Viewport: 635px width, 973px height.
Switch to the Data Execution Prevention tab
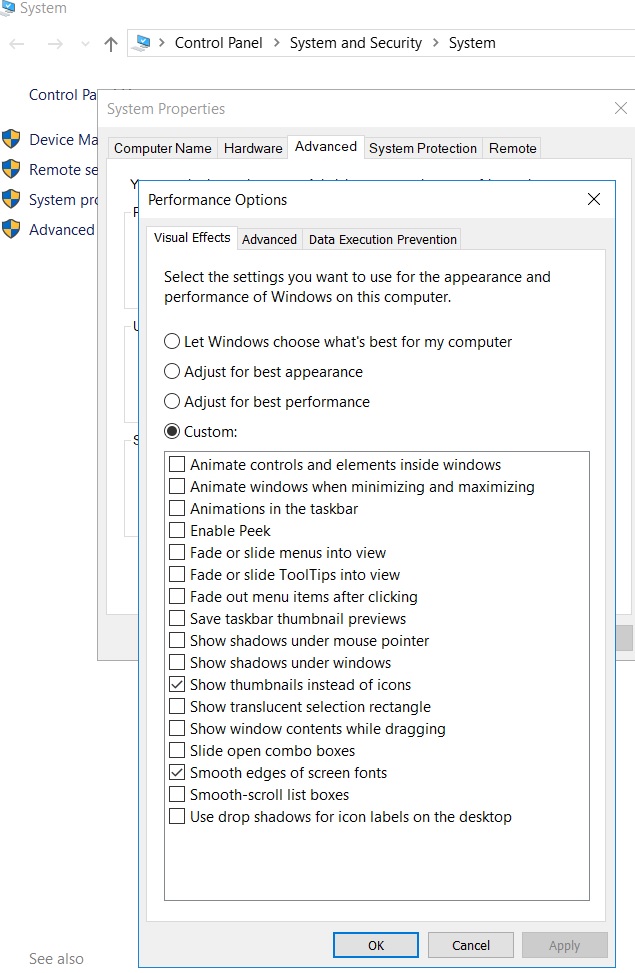pos(382,240)
